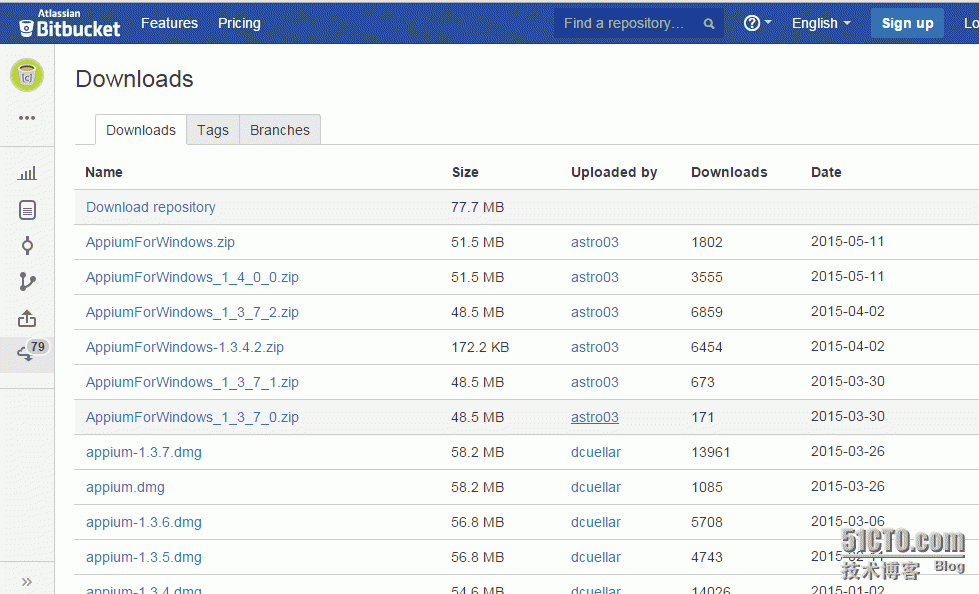Click the Date column header
Screen dimensions: 979x594
[x=826, y=172]
